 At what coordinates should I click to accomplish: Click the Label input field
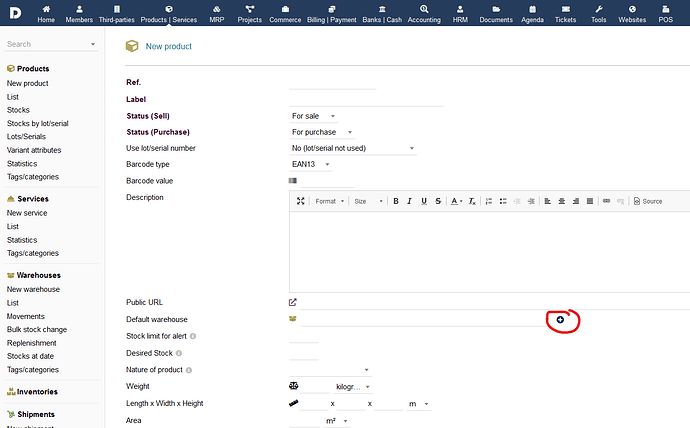[x=367, y=99]
